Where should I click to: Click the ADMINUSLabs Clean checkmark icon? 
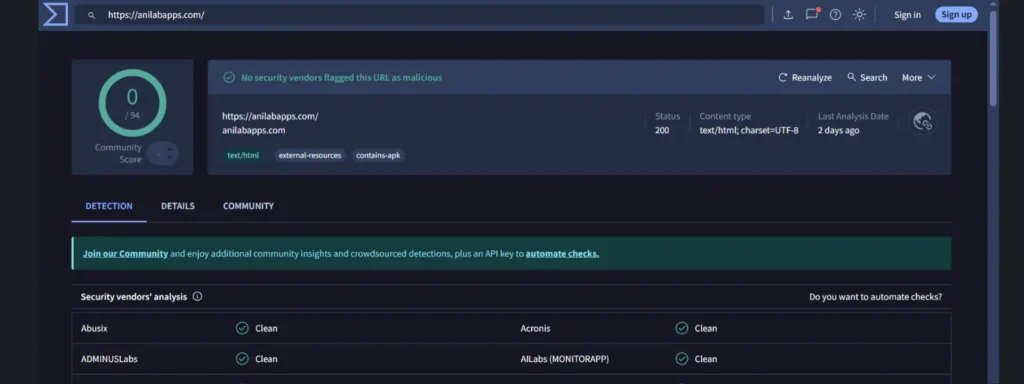click(x=242, y=359)
